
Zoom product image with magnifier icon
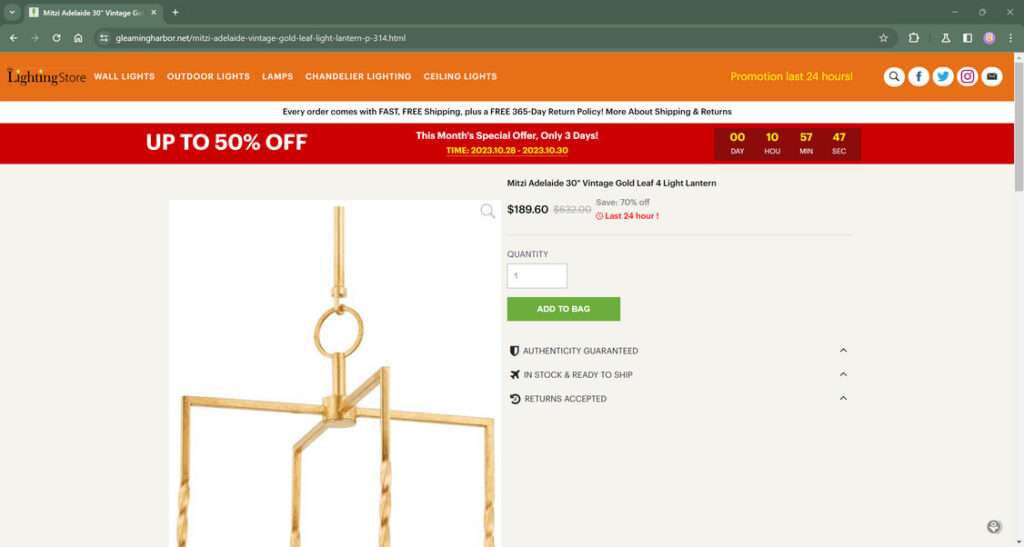(x=487, y=211)
